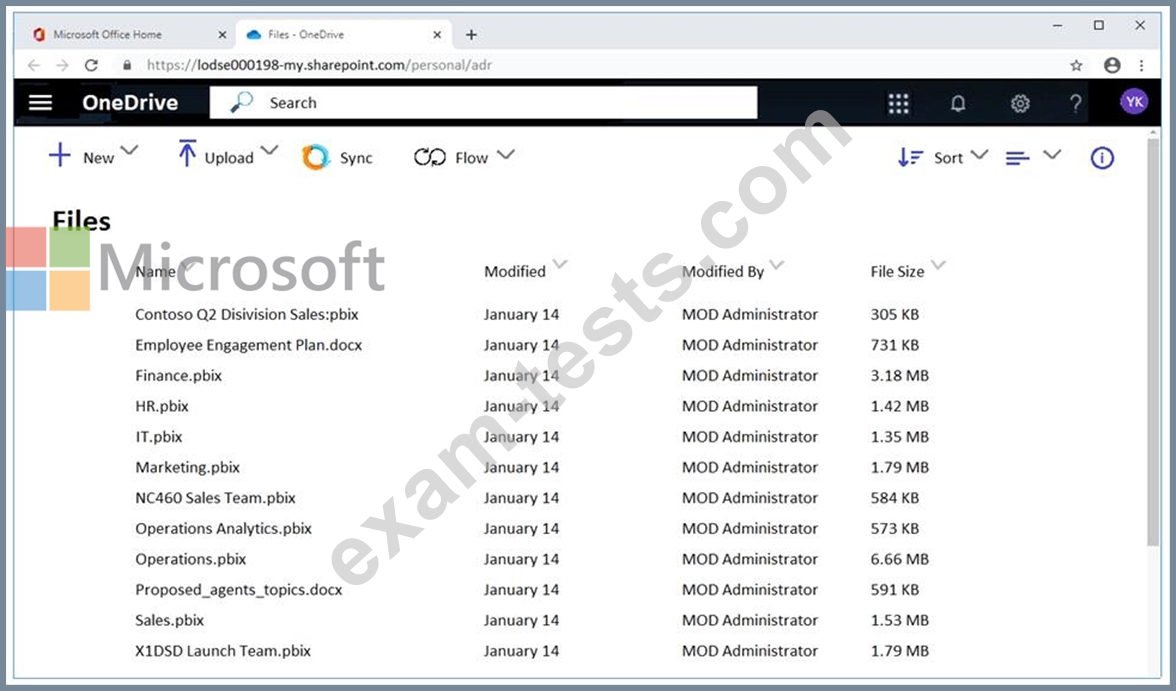This screenshot has width=1176, height=691.
Task: Click the view options lines icon
Action: pos(1018,158)
